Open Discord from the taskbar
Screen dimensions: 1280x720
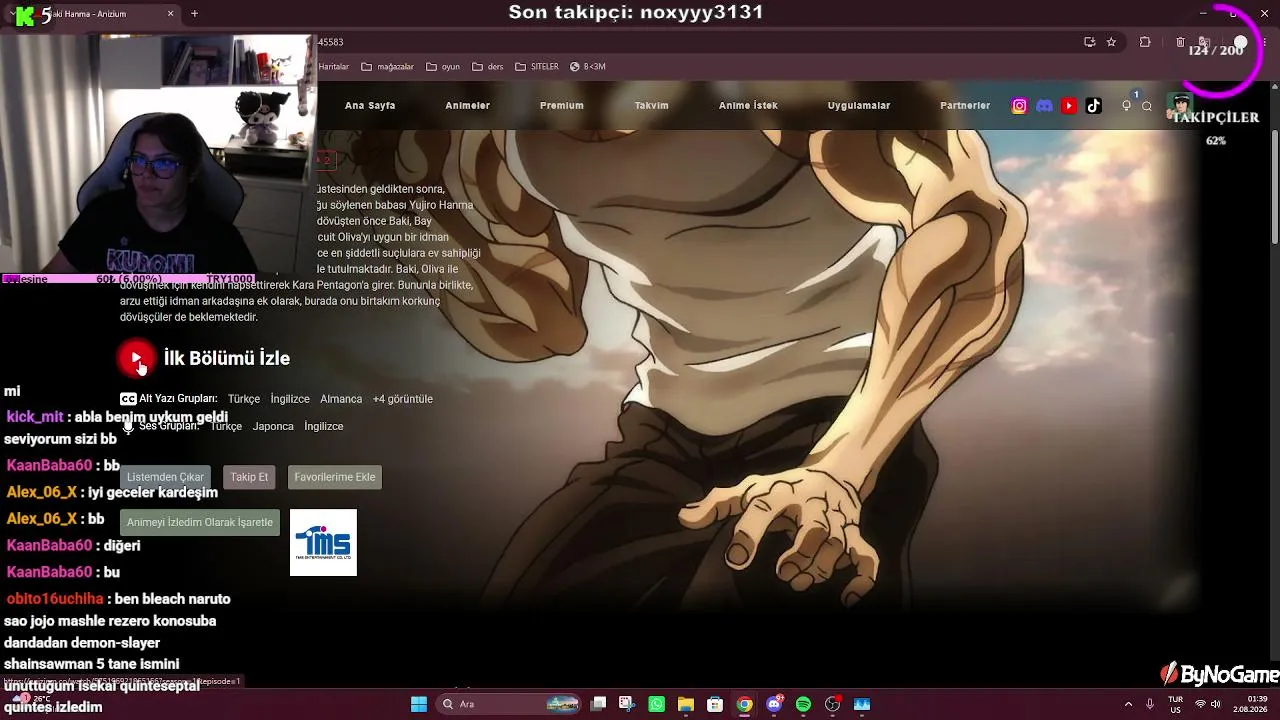coord(774,704)
